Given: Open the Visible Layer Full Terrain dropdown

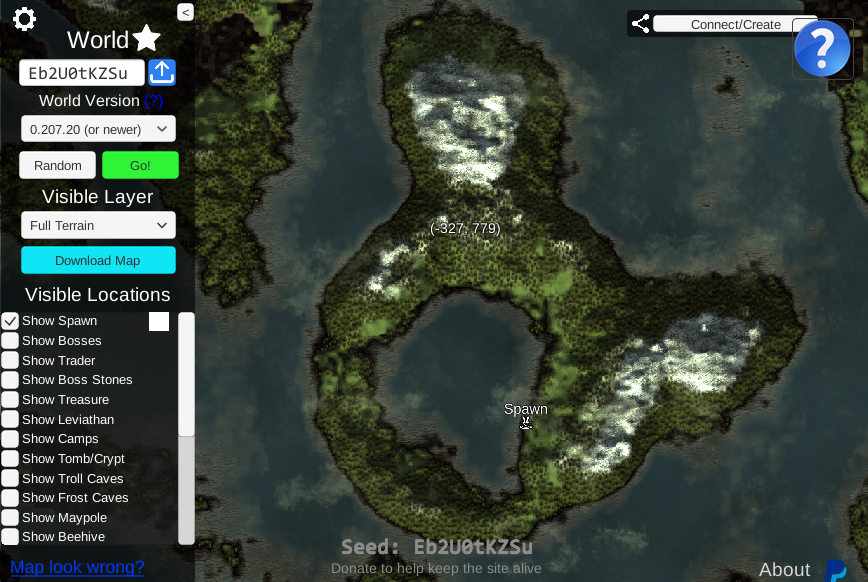Looking at the screenshot, I should click(x=99, y=225).
